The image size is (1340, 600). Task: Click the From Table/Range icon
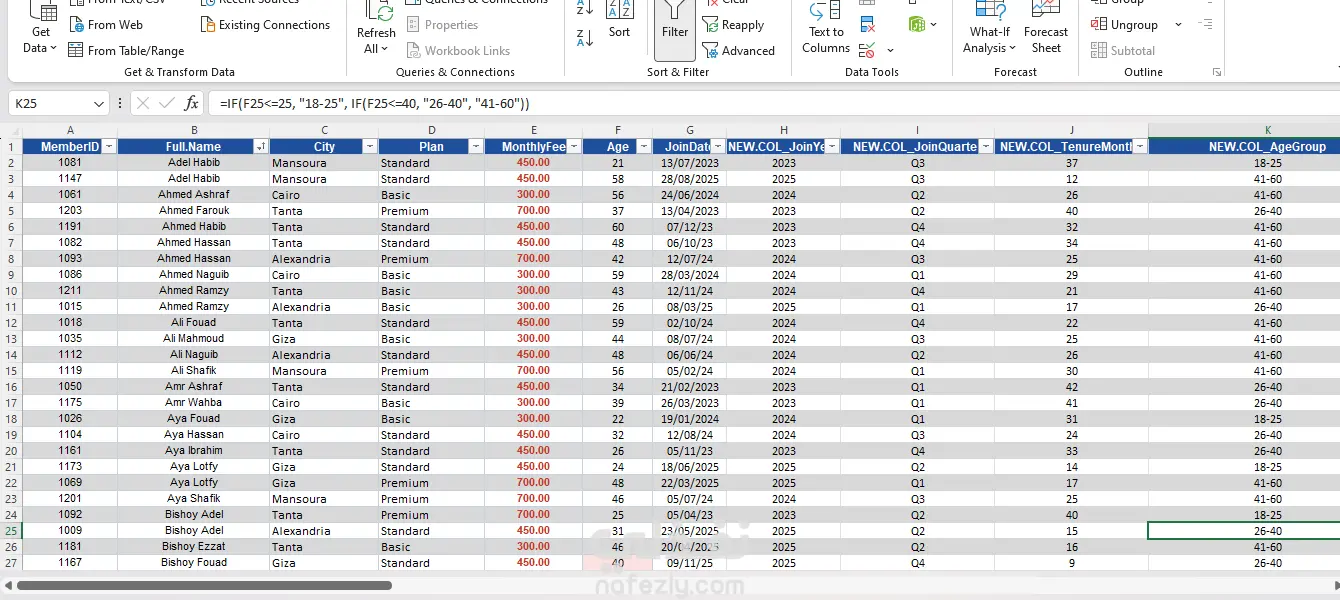point(76,50)
